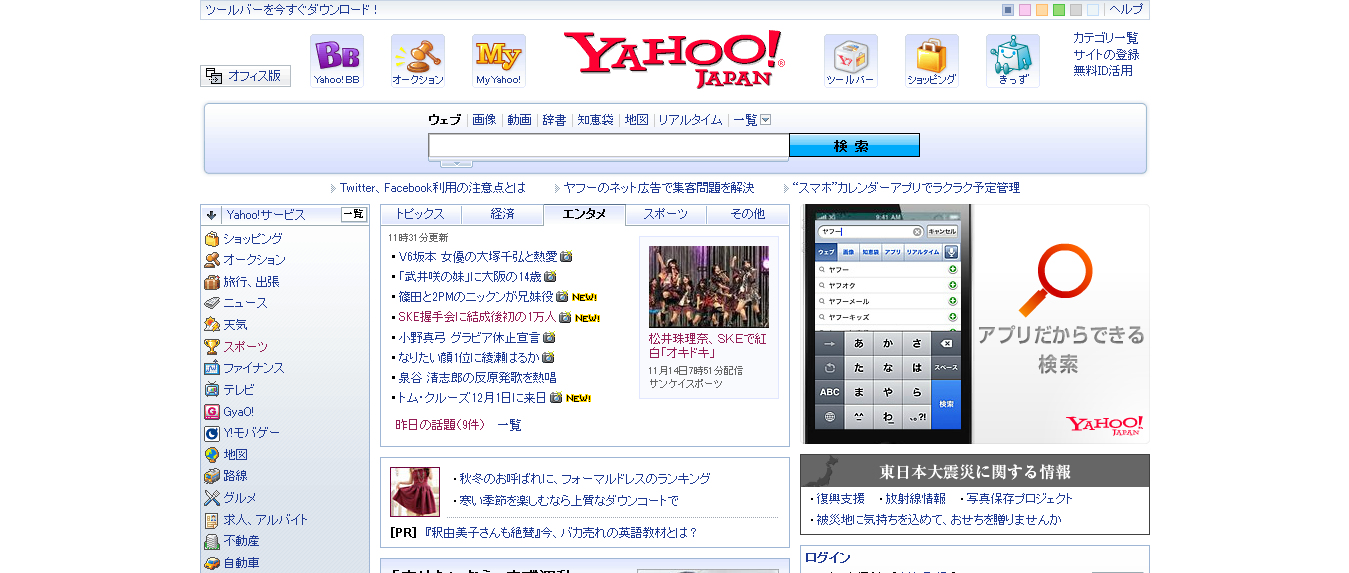This screenshot has width=1349, height=573.
Task: Click the ニュース newspaper icon
Action: tap(212, 303)
